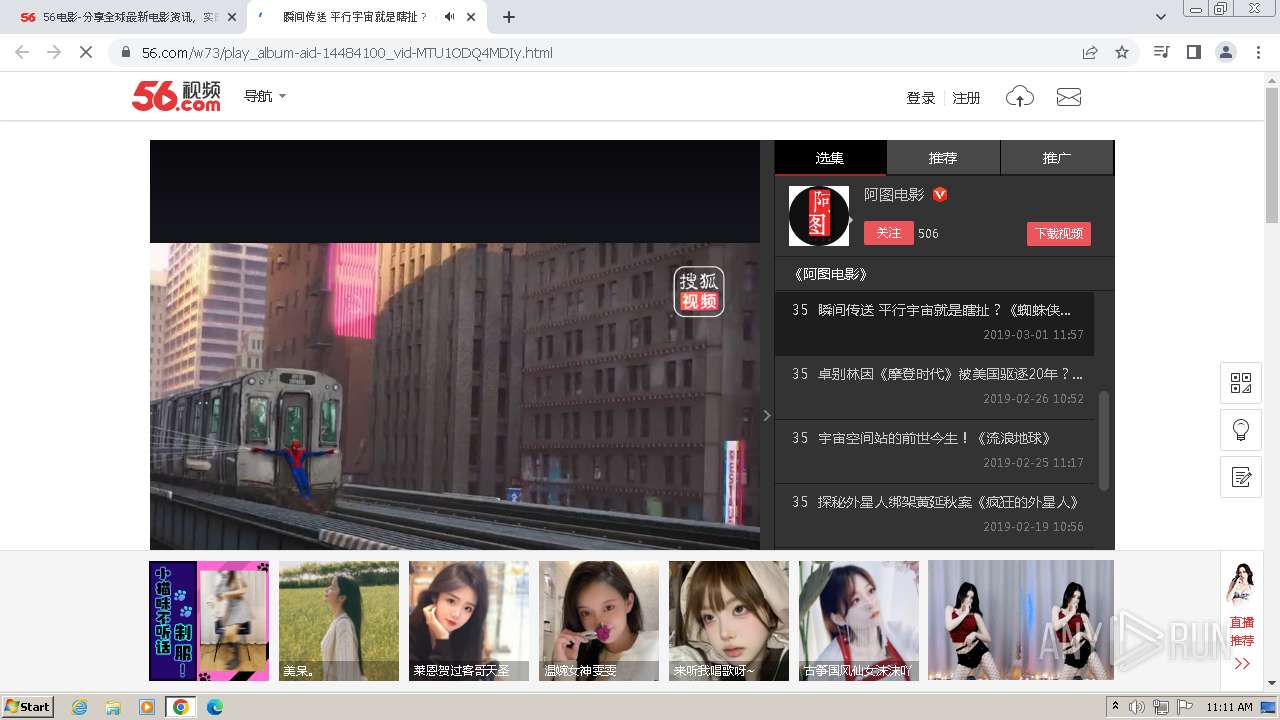Click the cloud upload icon

coord(1019,97)
